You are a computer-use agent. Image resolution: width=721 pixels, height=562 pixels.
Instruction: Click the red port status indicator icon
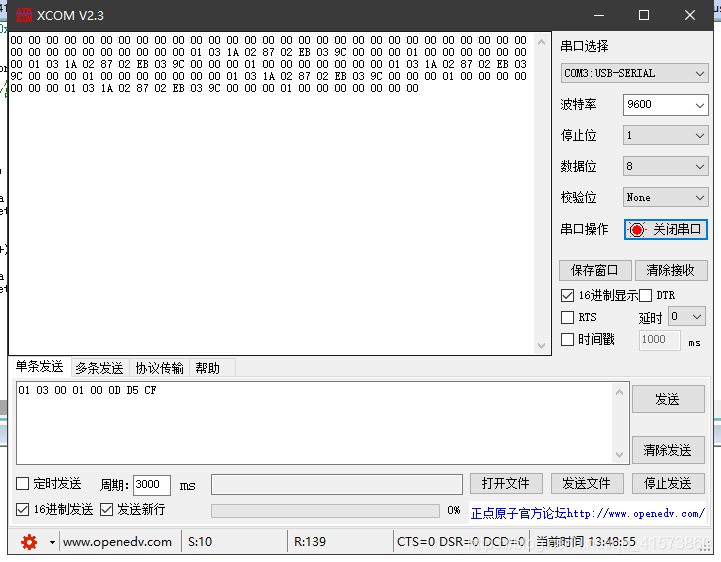[637, 229]
